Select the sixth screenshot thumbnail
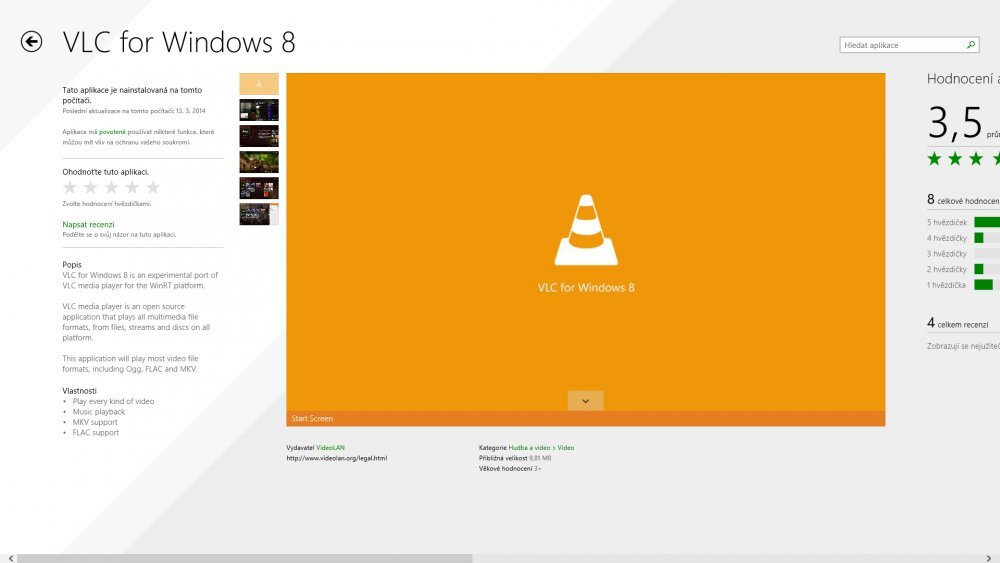Image resolution: width=1000 pixels, height=563 pixels. click(x=259, y=214)
